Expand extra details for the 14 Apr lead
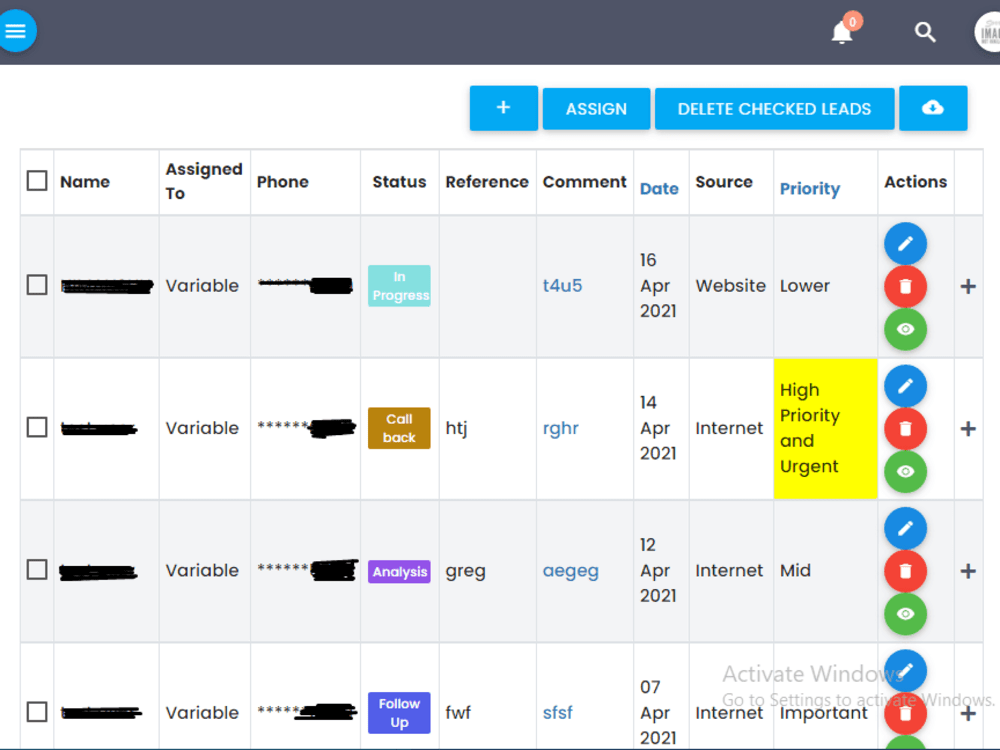Screen dimensions: 1000x750 tap(968, 428)
